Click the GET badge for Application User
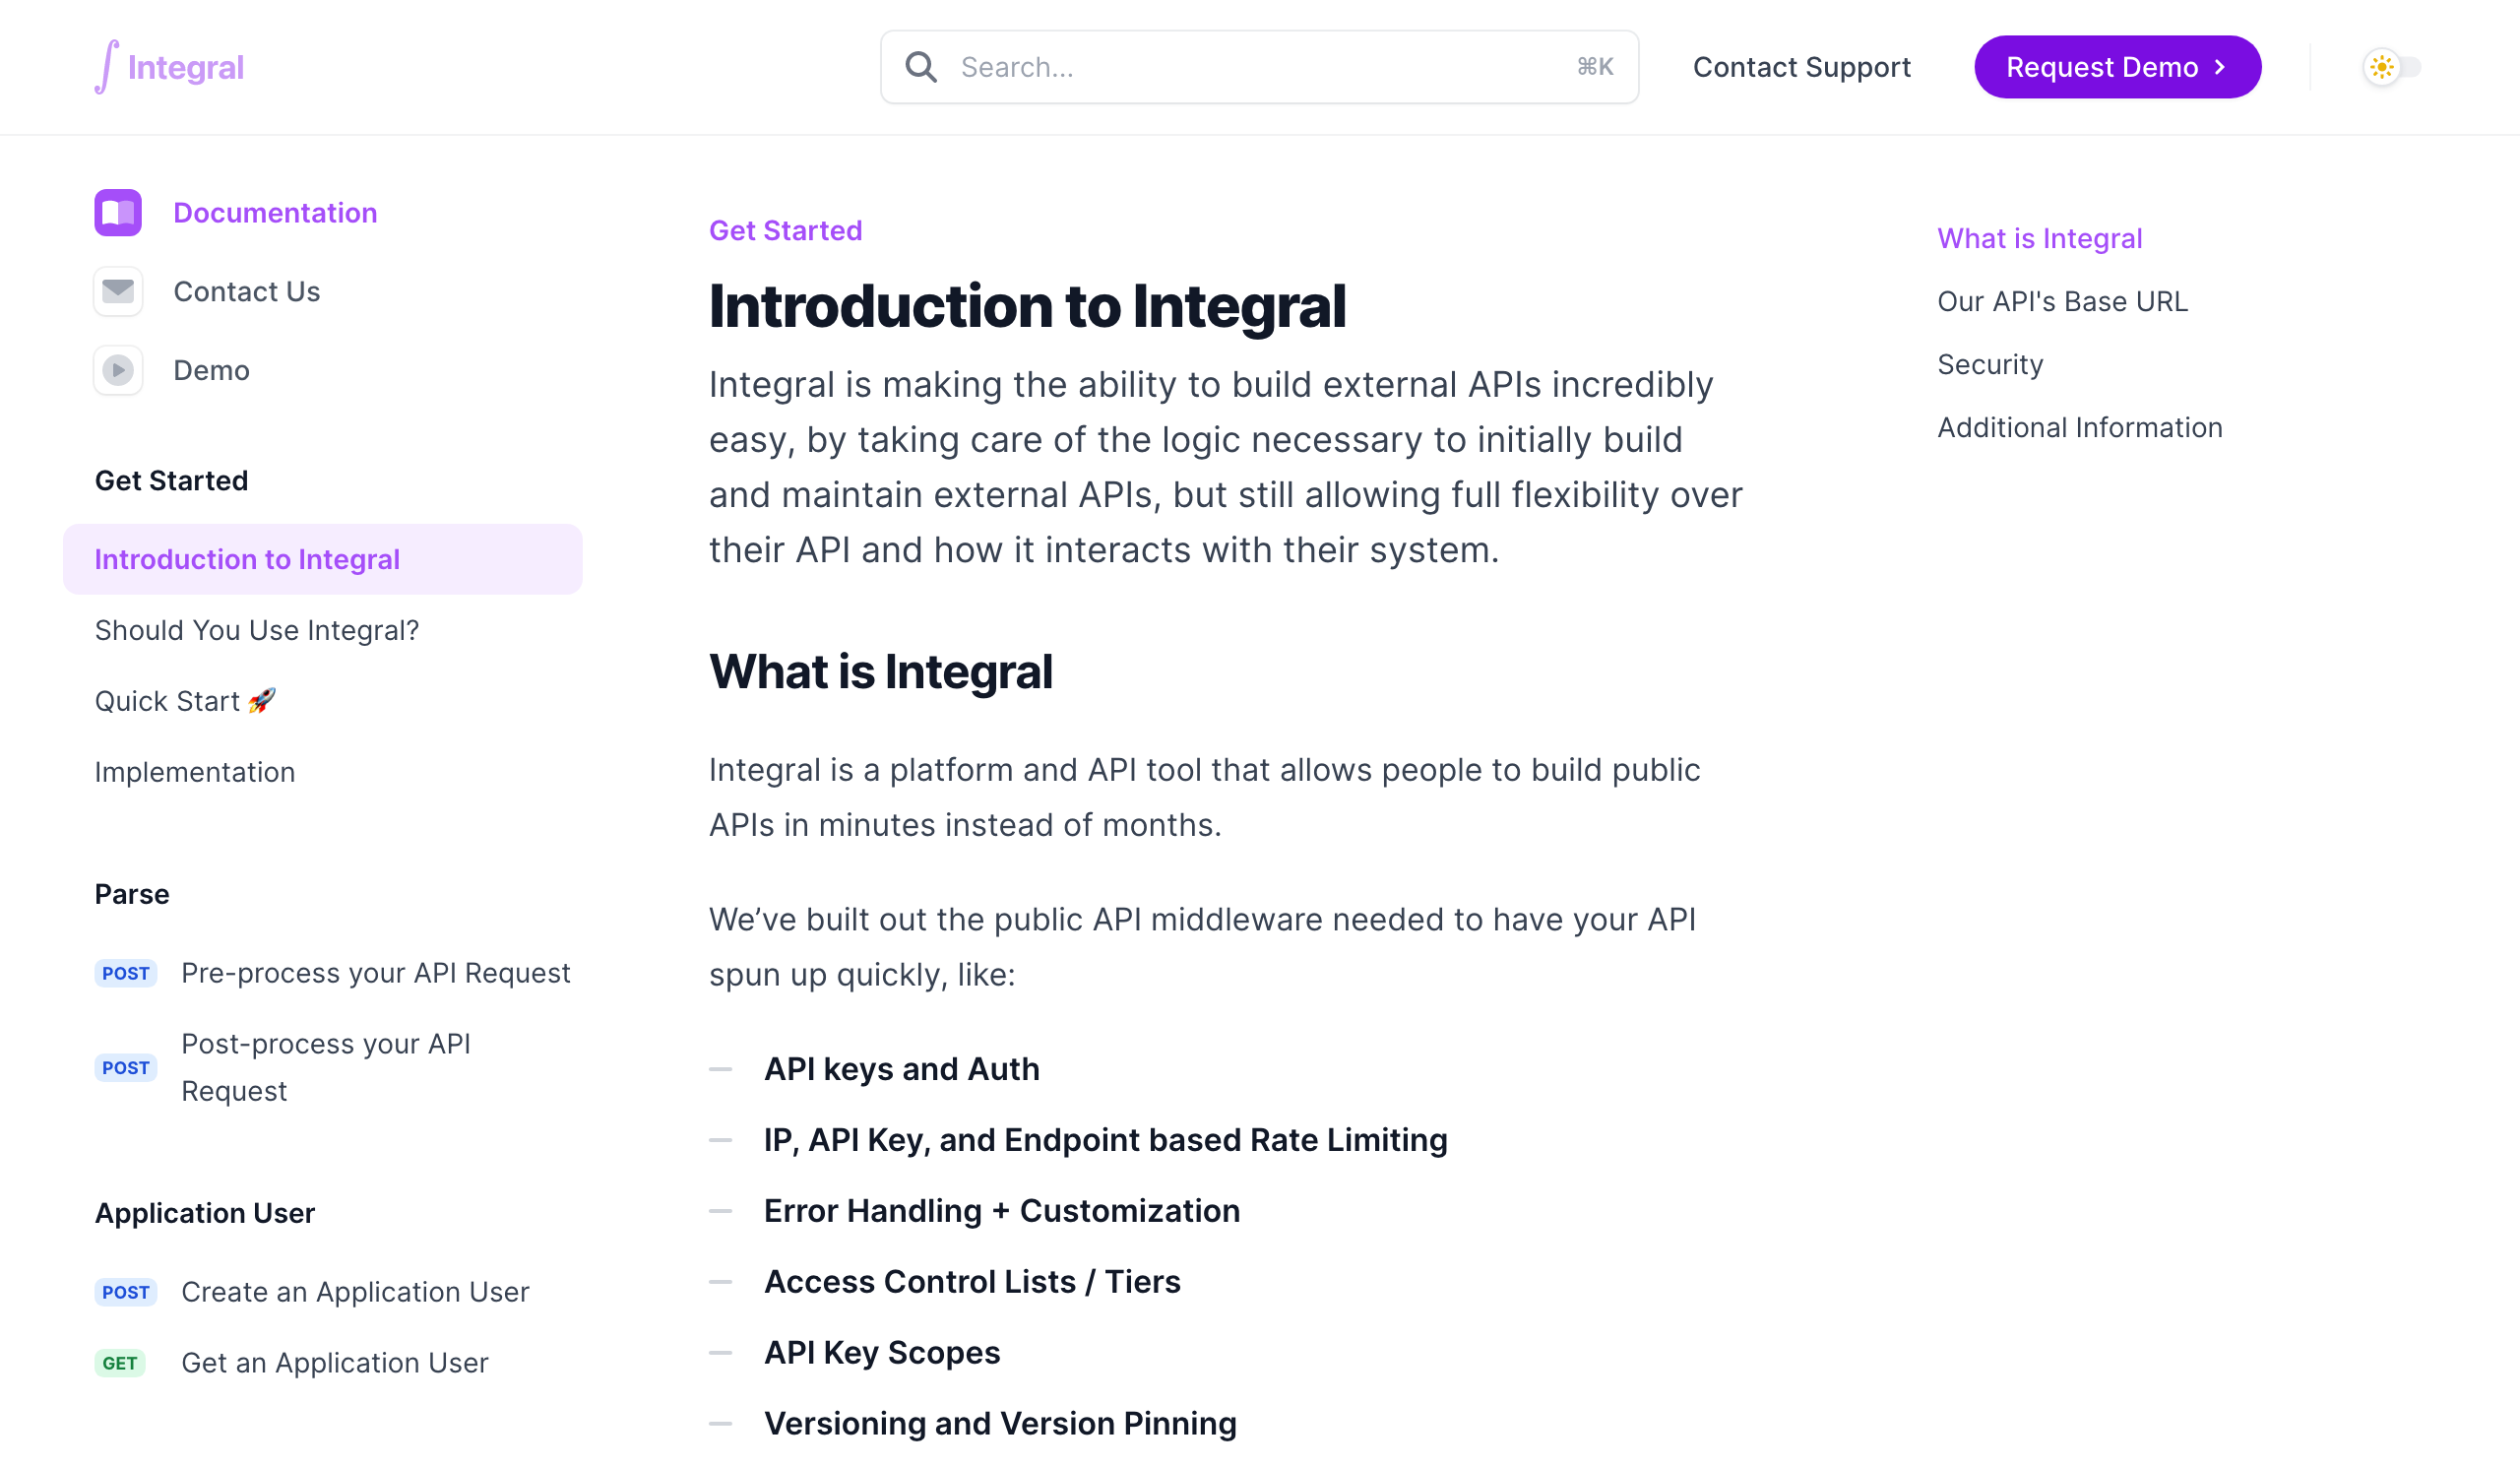This screenshot has width=2520, height=1467. (x=120, y=1363)
